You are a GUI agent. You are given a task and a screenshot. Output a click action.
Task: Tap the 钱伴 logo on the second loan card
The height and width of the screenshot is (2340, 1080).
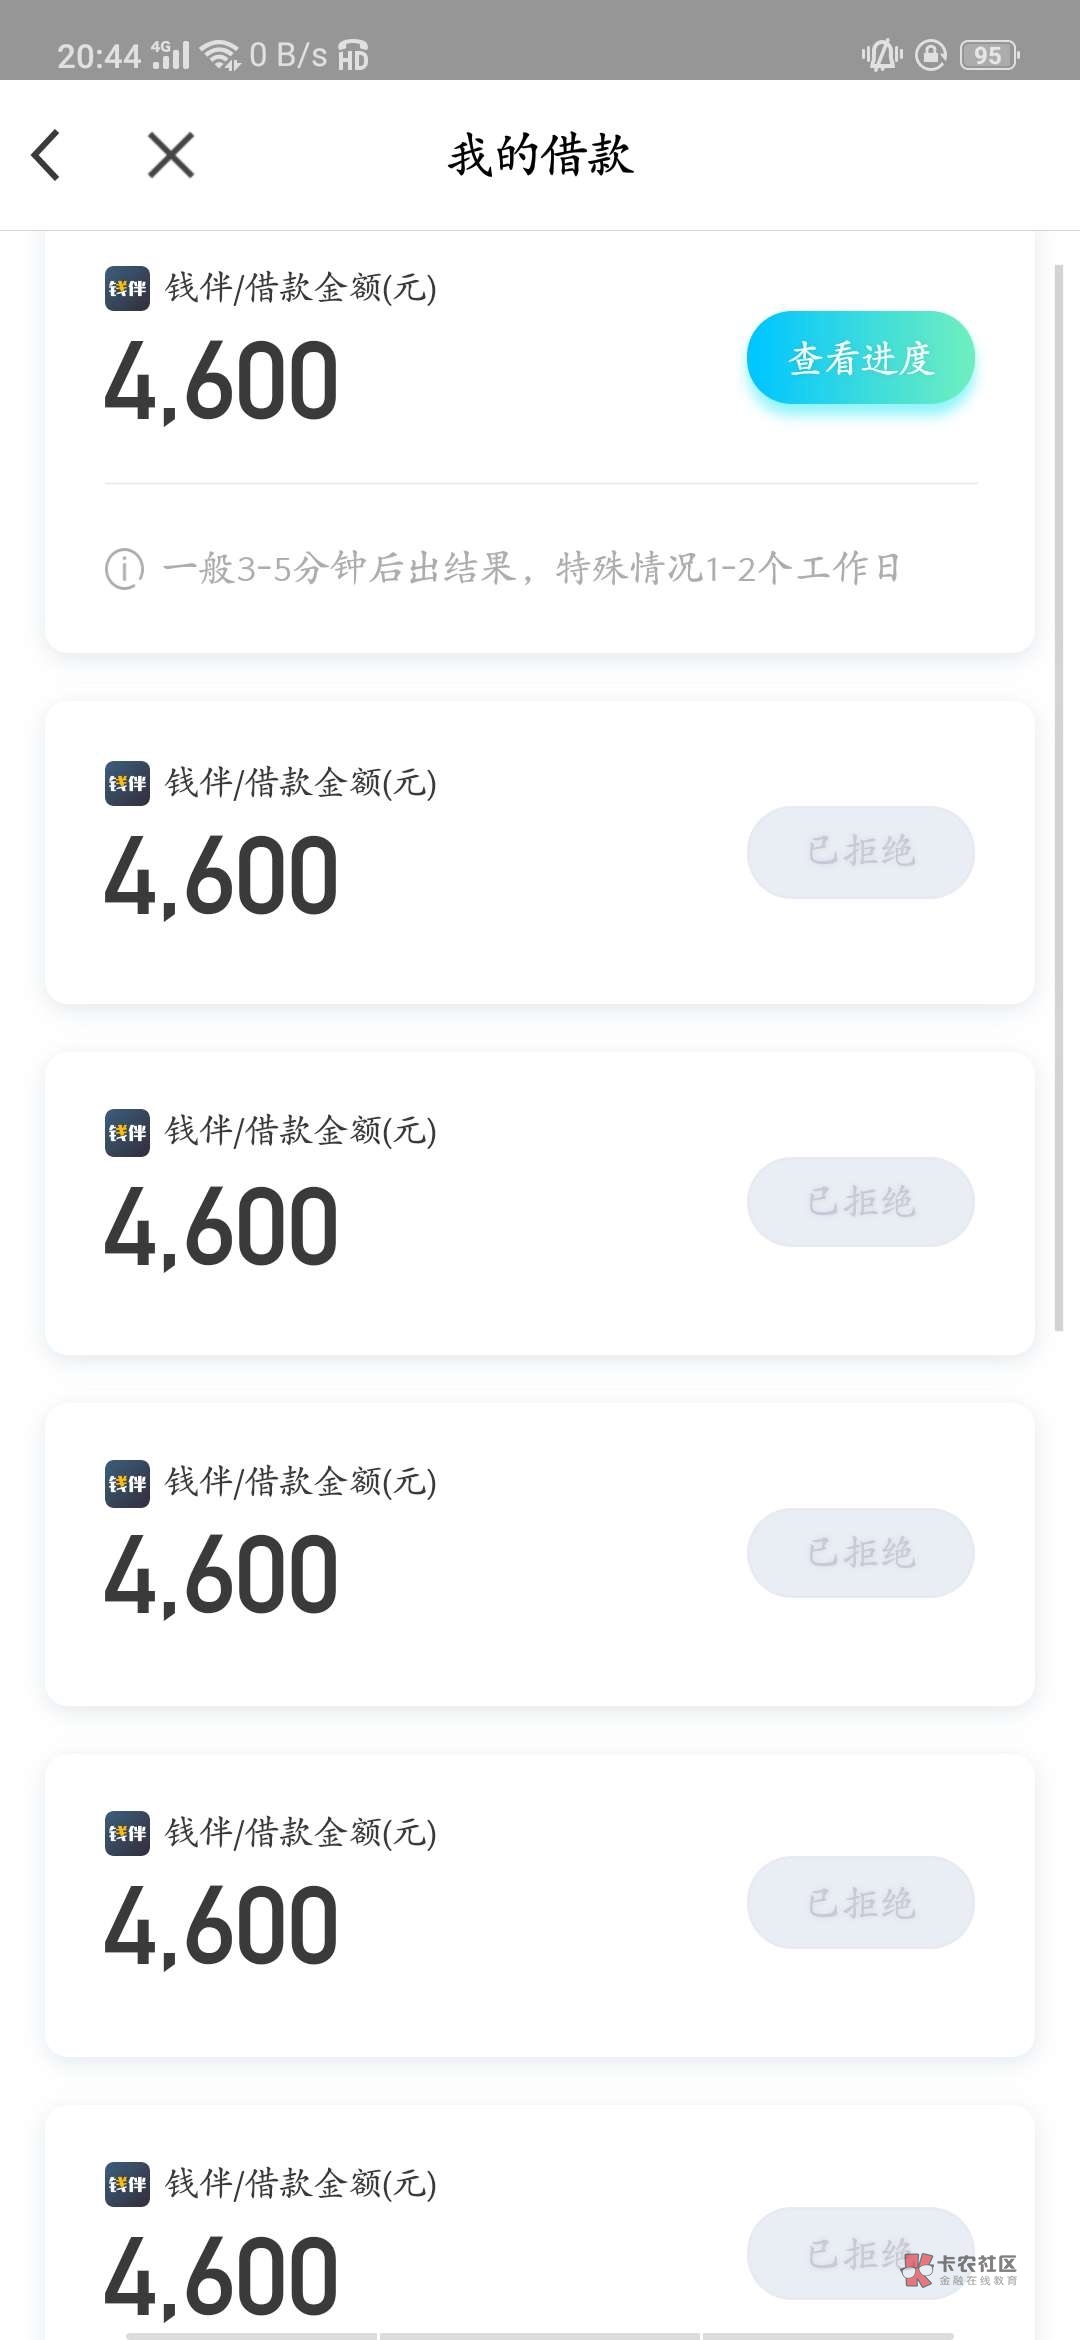pyautogui.click(x=128, y=783)
